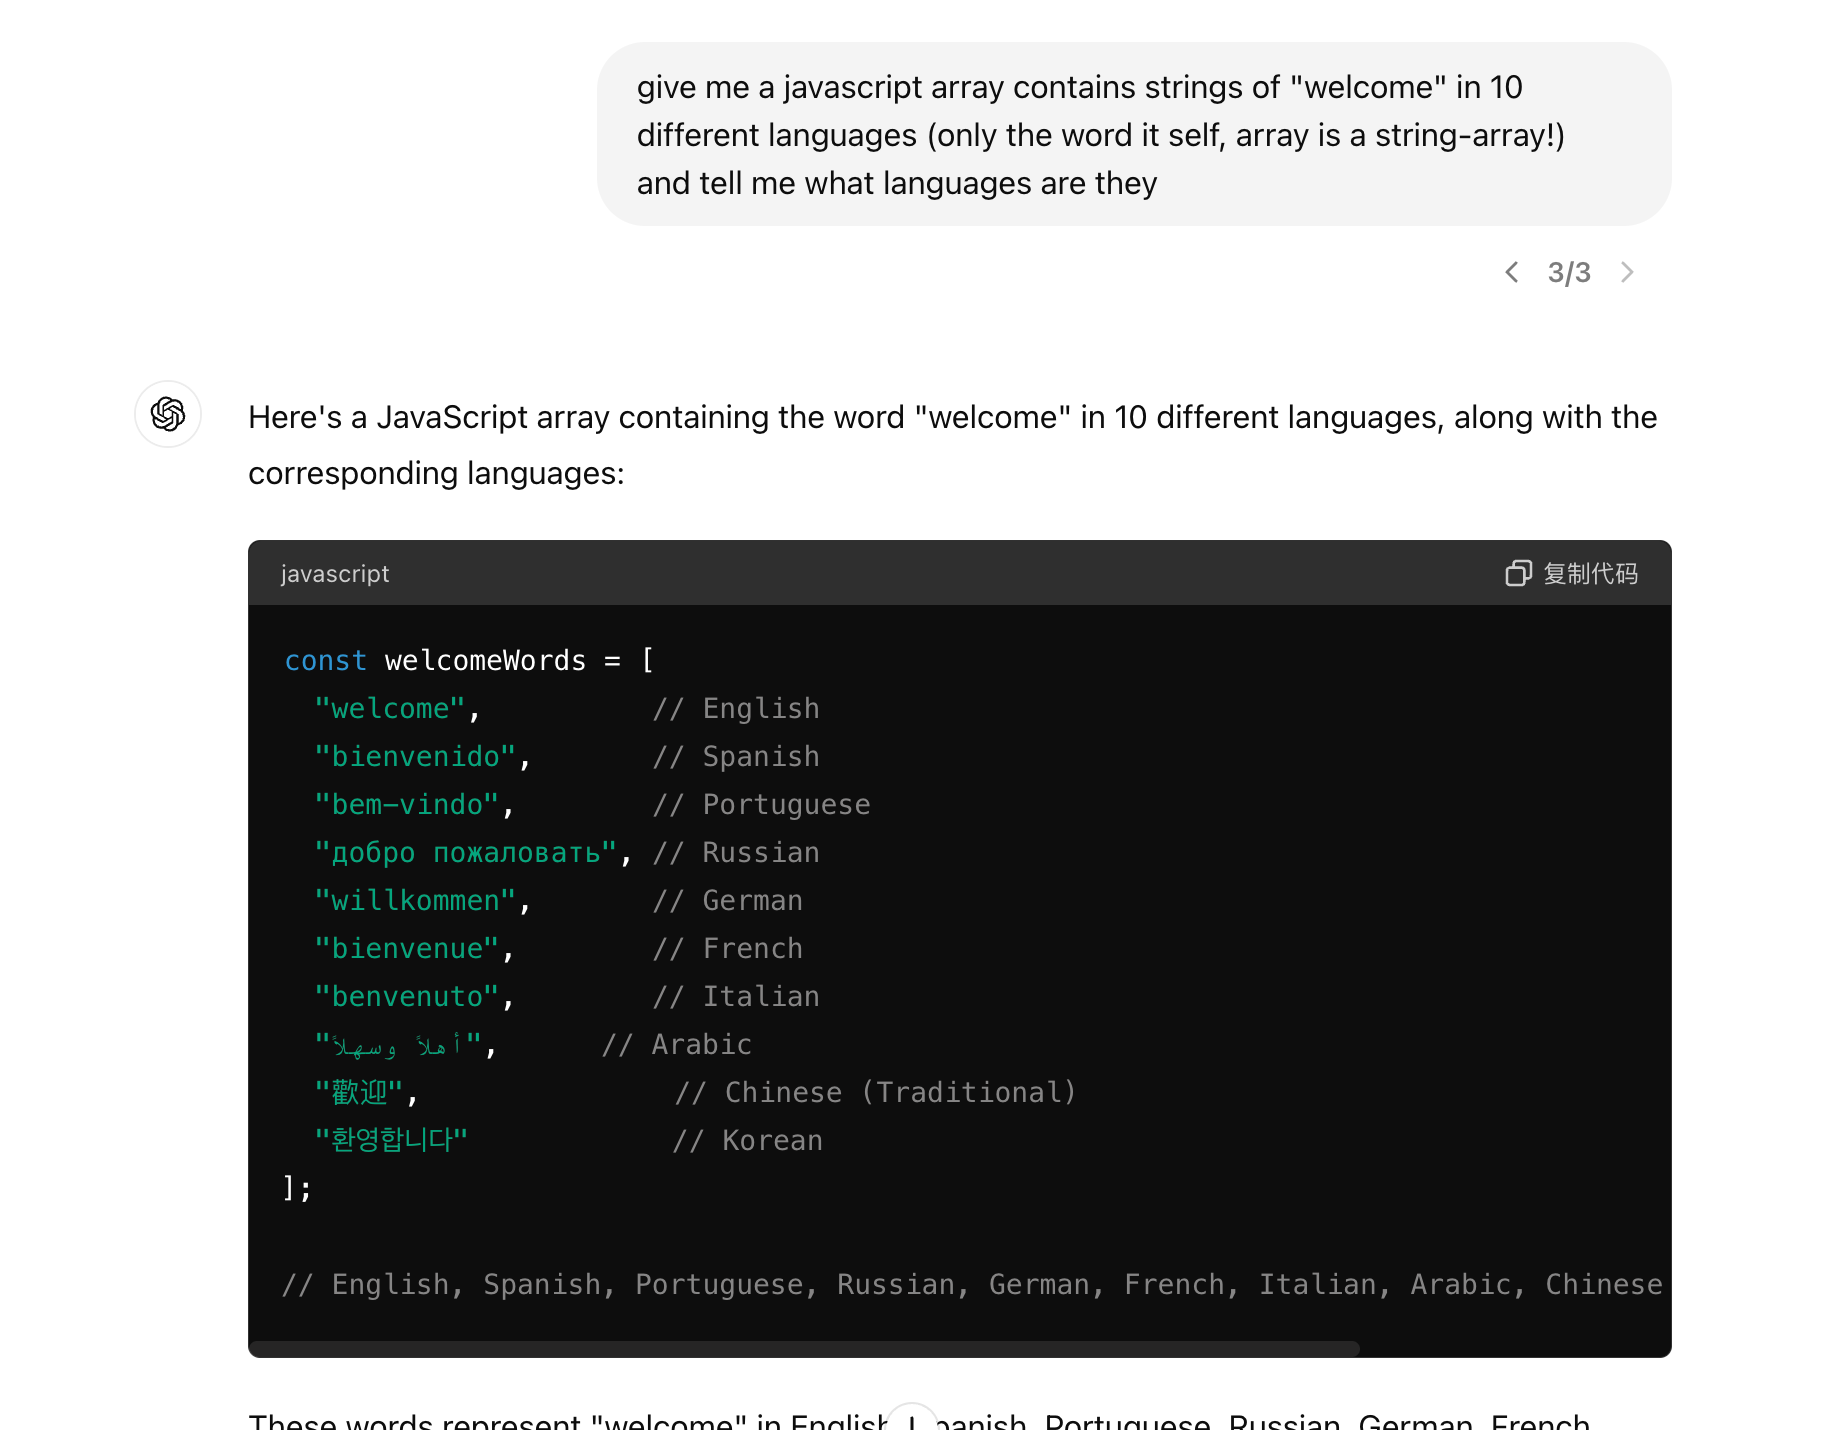Image resolution: width=1836 pixels, height=1430 pixels.
Task: Click the next version chevron arrow
Action: (x=1627, y=272)
